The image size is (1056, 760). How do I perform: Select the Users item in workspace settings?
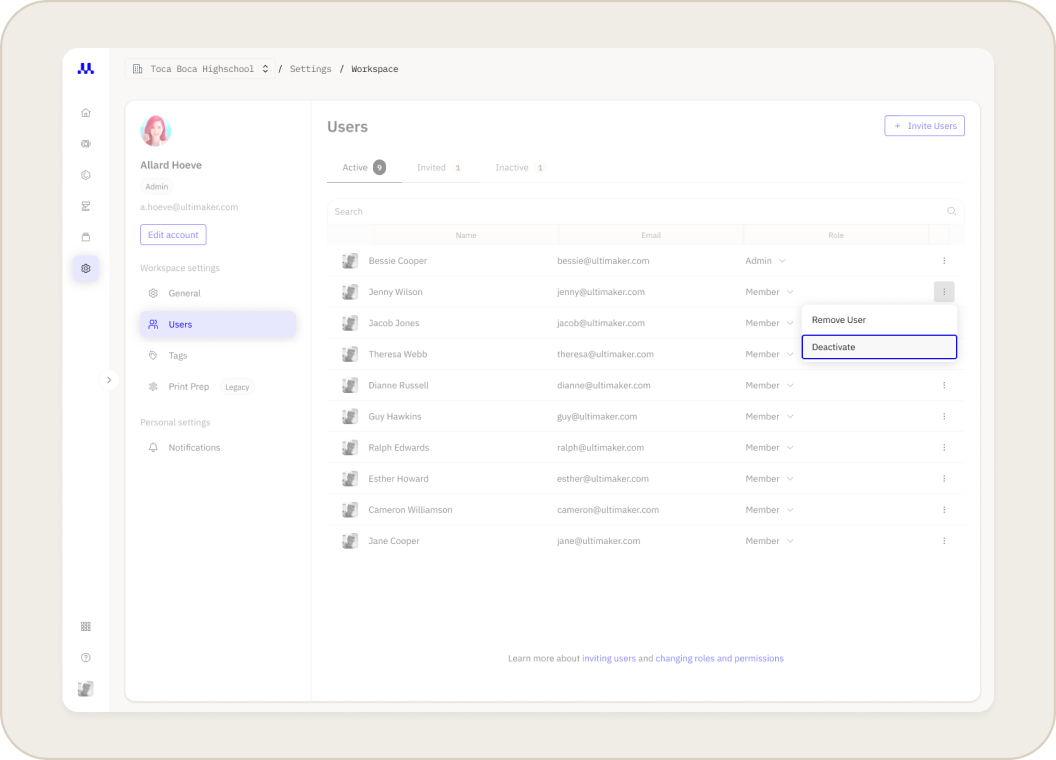[x=218, y=324]
